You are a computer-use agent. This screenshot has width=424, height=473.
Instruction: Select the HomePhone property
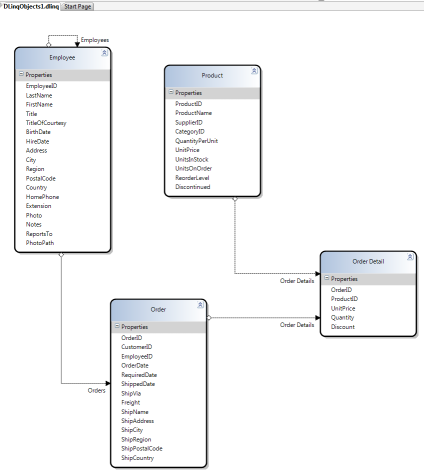pos(42,197)
